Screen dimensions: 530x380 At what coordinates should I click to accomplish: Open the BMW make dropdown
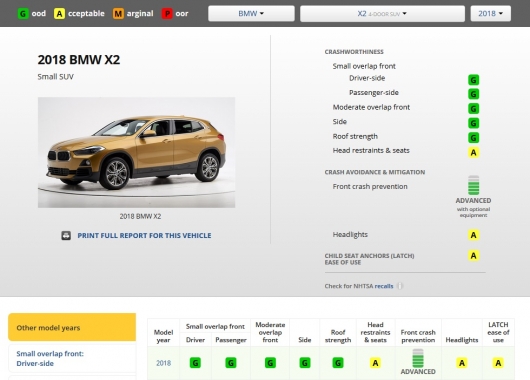(x=251, y=14)
